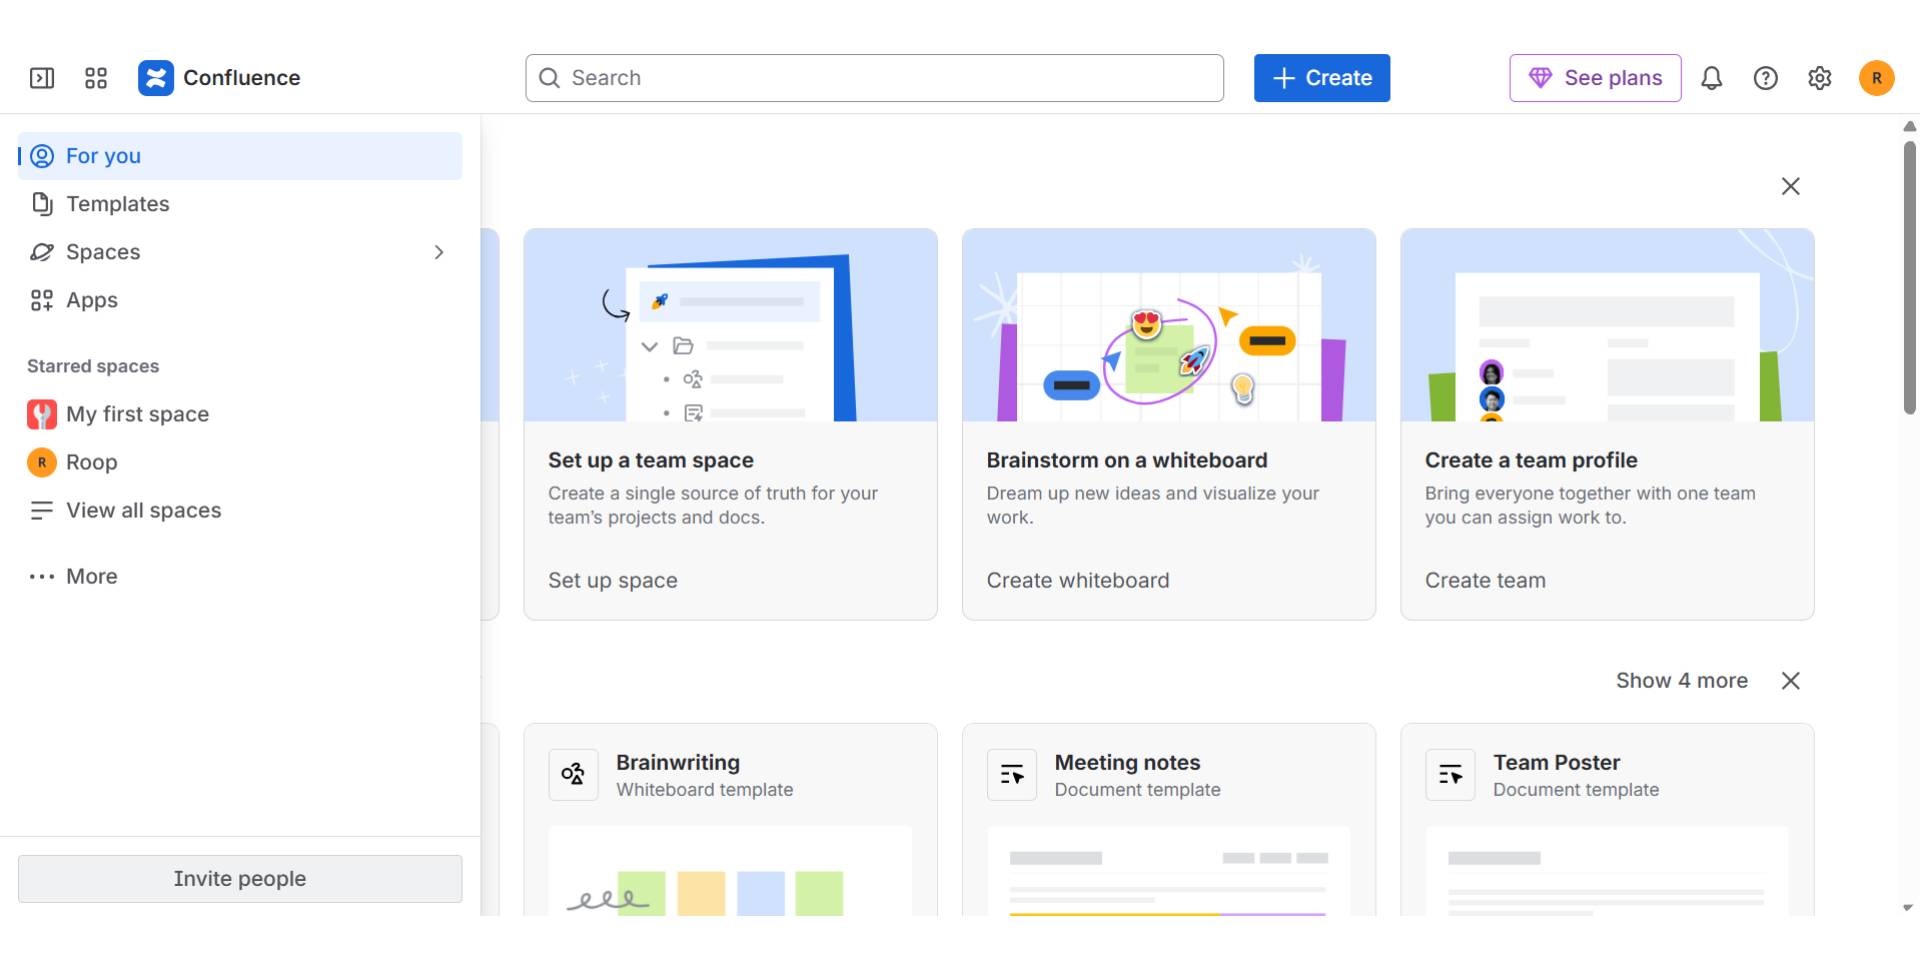Click the Confluence logo

pos(156,77)
